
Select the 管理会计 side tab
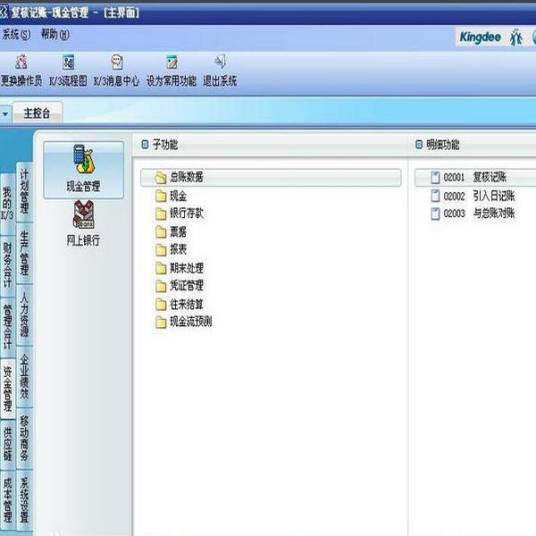(8, 327)
